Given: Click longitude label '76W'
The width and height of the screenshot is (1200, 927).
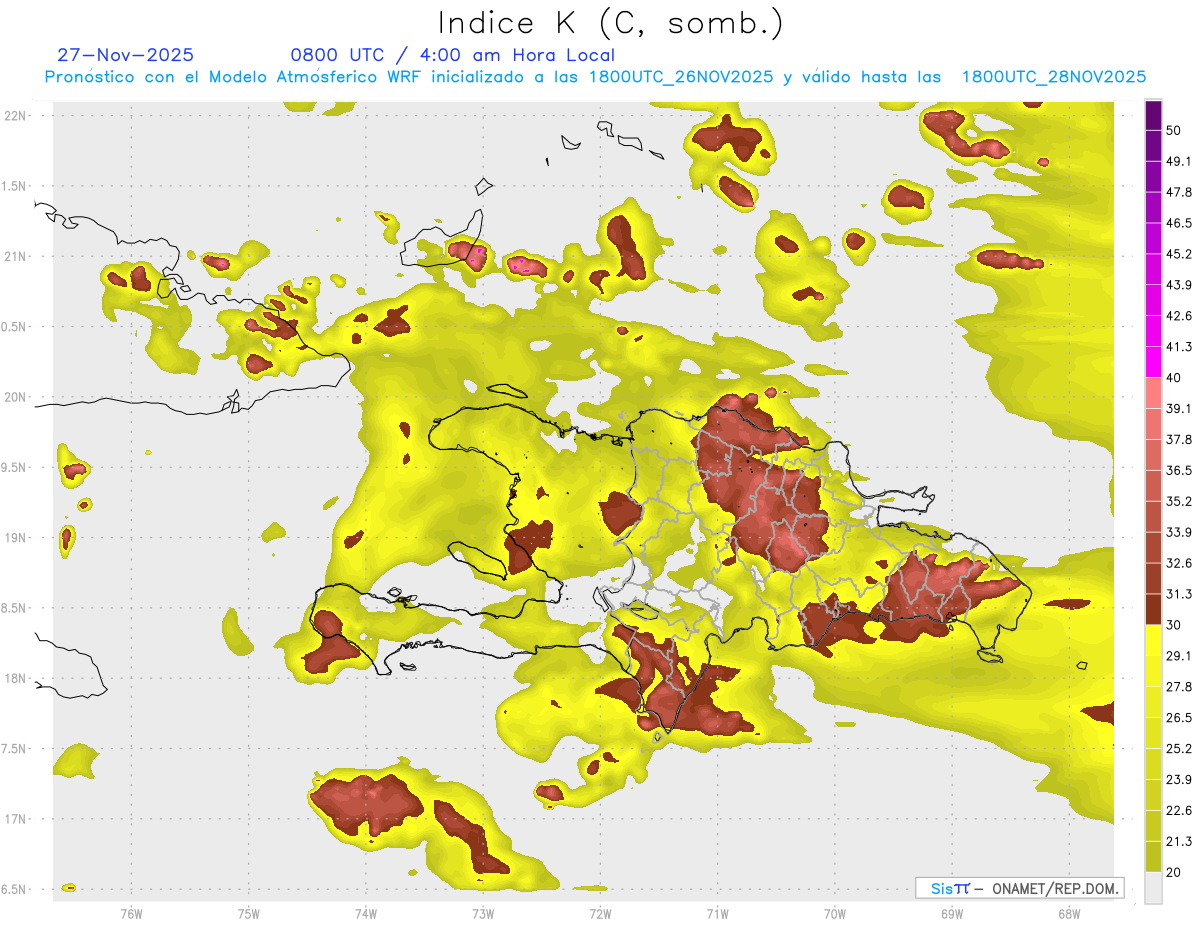Looking at the screenshot, I should coord(131,914).
